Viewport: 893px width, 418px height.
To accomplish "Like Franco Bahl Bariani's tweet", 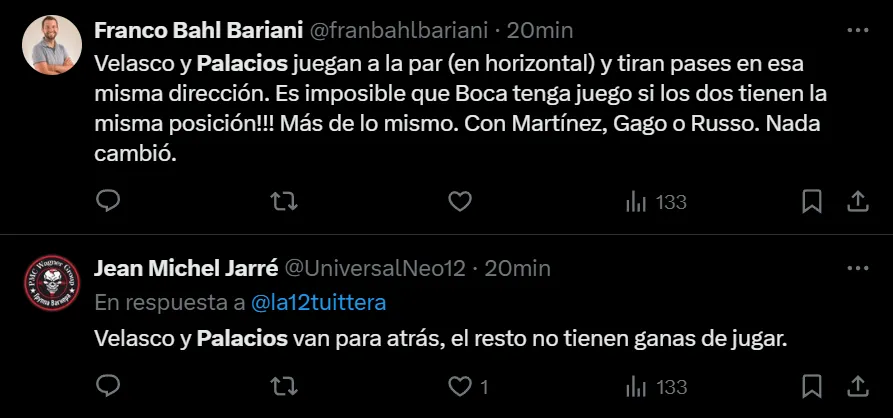I will click(459, 202).
